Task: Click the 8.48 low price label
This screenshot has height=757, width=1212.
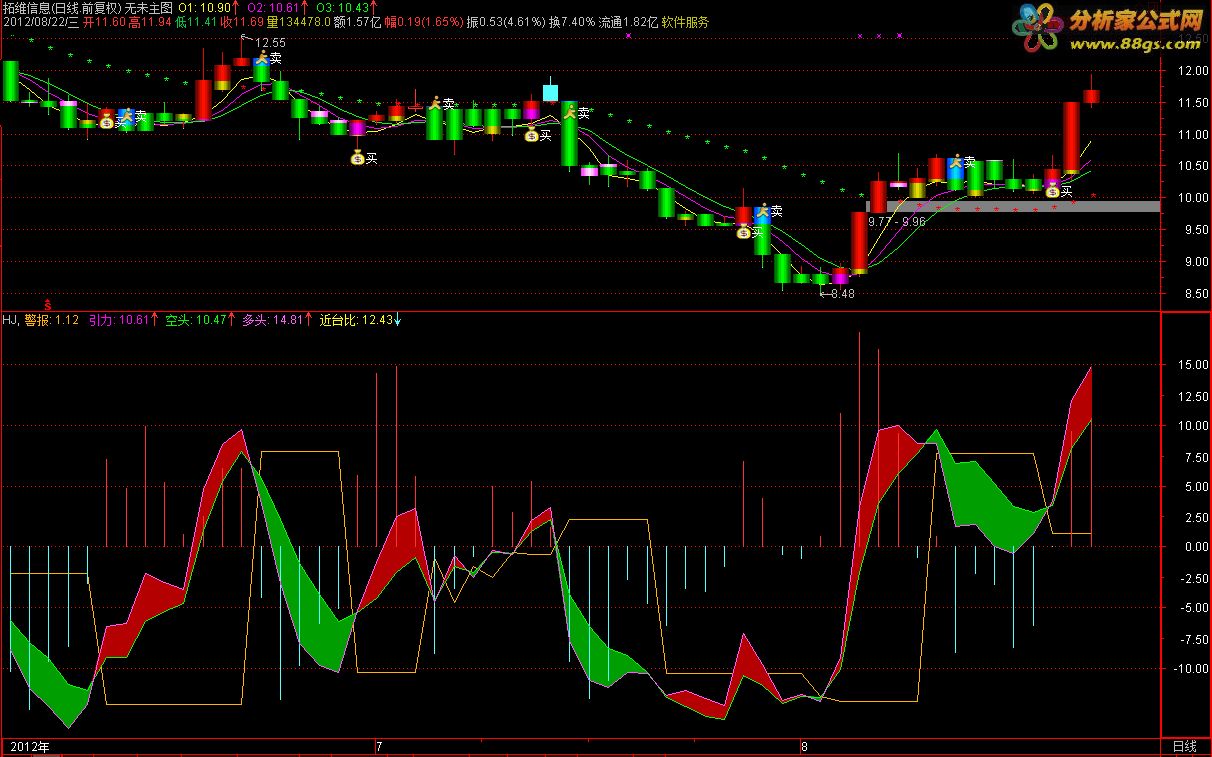Action: tap(842, 294)
